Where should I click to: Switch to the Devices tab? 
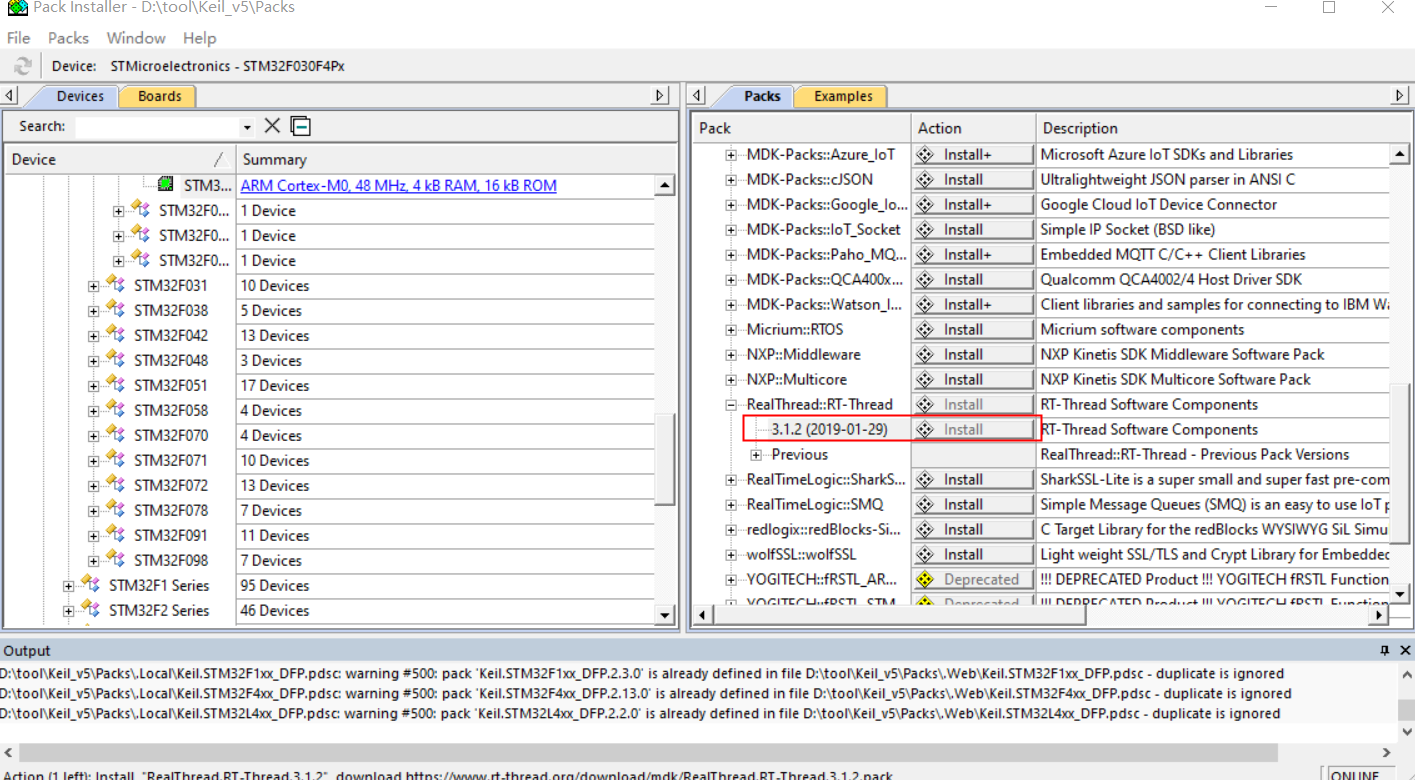(80, 96)
